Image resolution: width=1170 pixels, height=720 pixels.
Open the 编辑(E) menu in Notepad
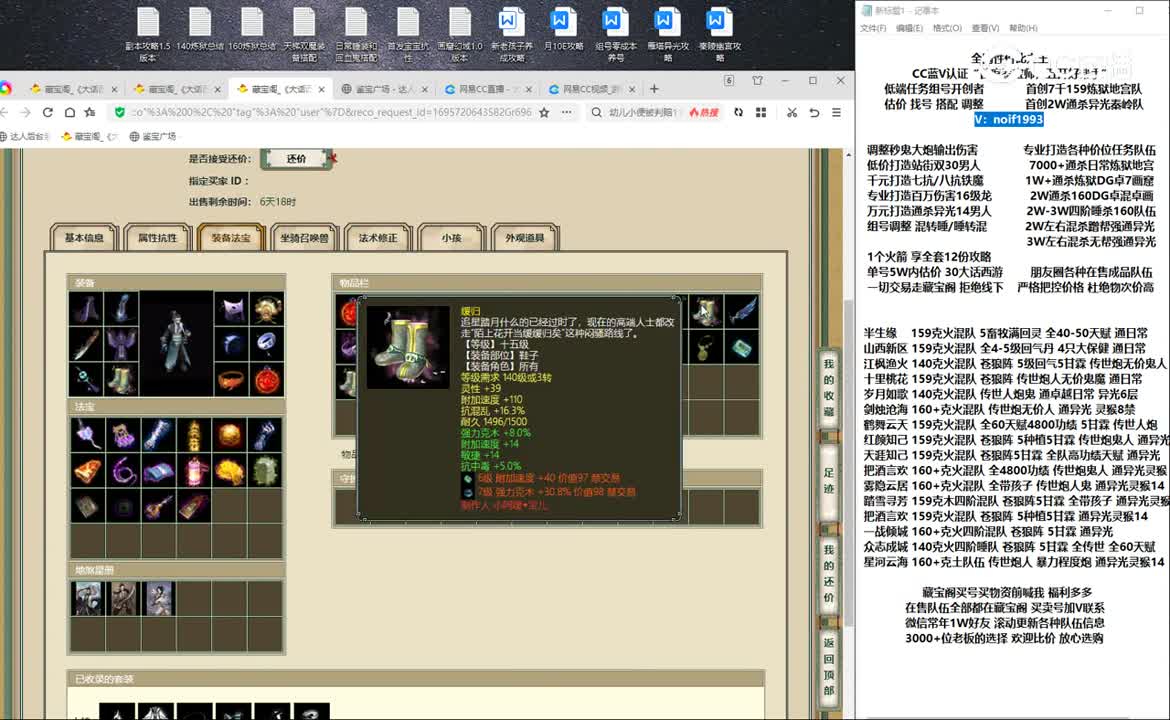909,28
